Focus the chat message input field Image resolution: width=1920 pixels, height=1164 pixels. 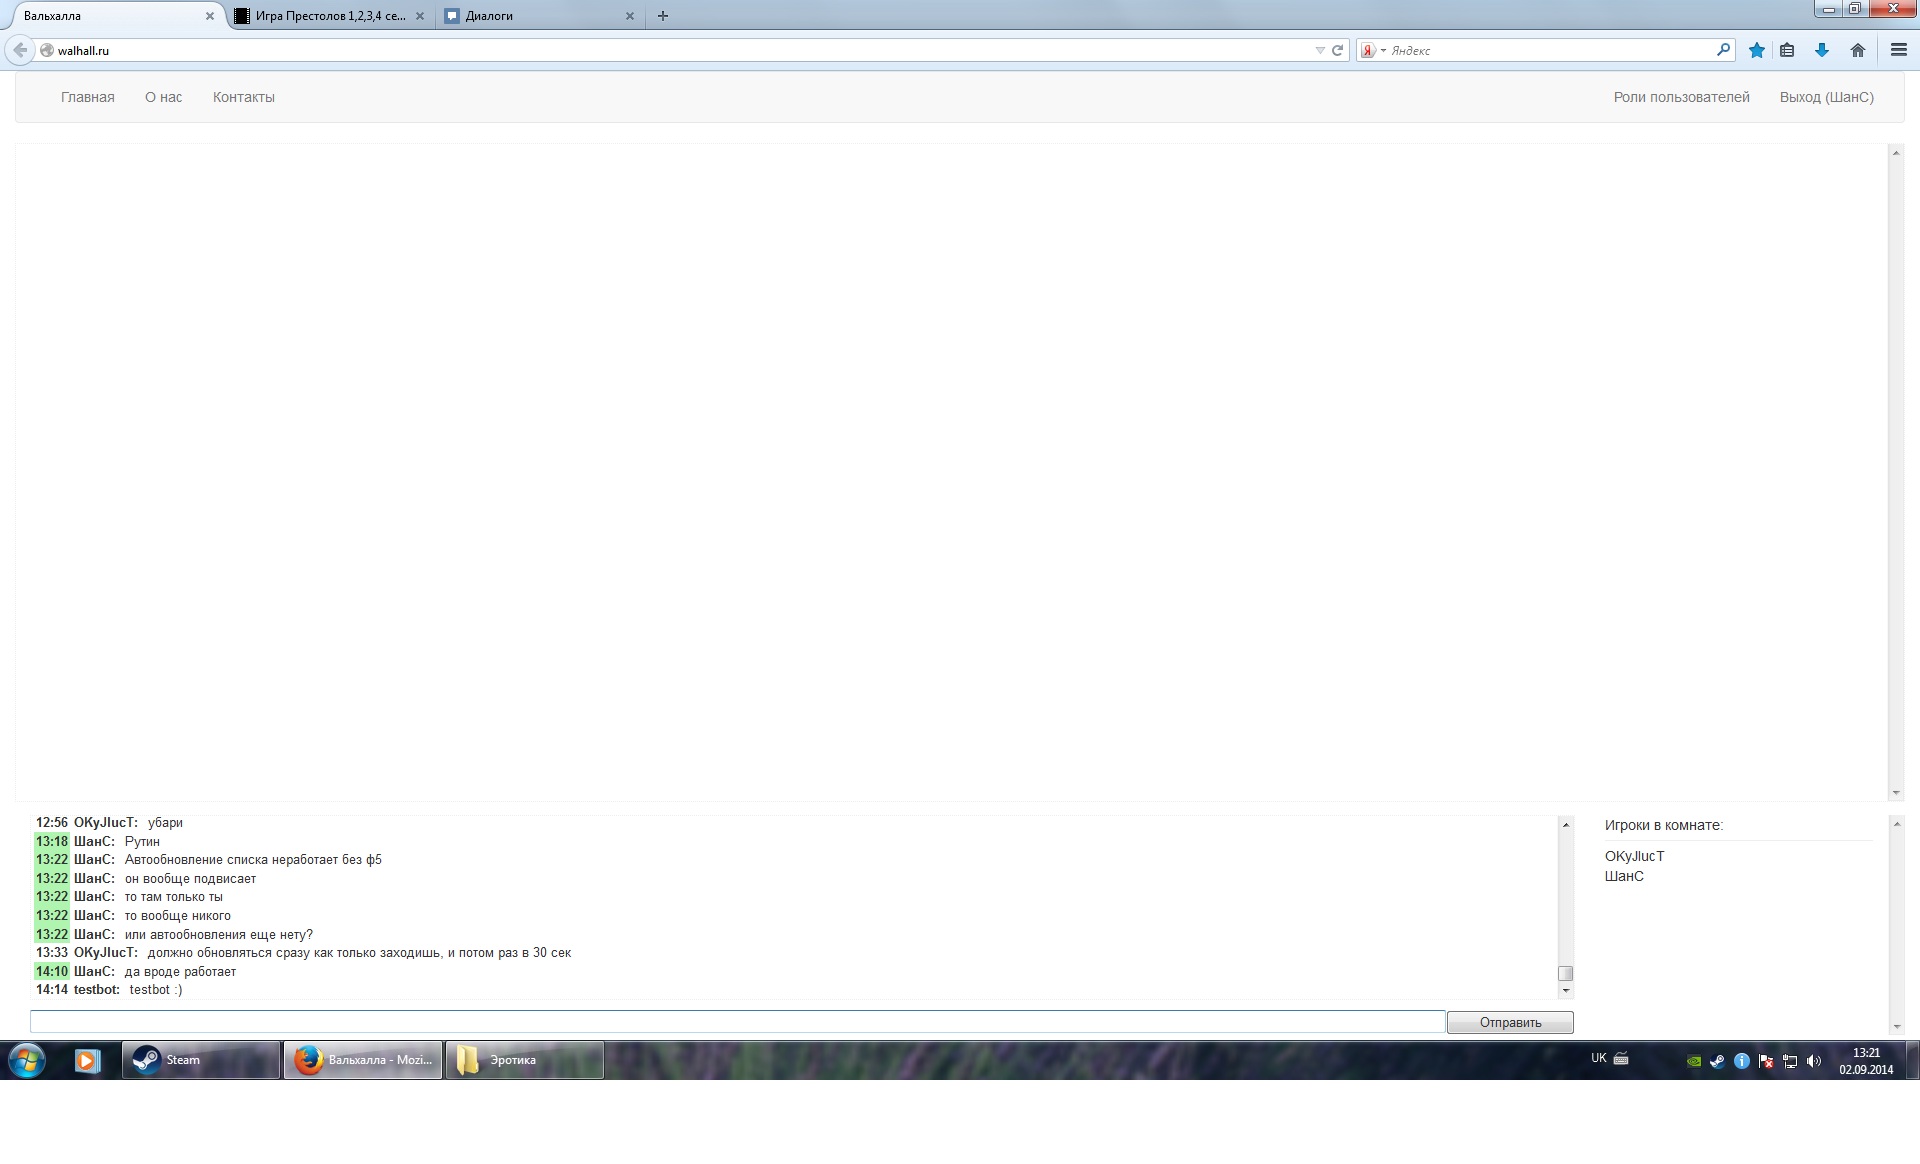[x=737, y=1021]
